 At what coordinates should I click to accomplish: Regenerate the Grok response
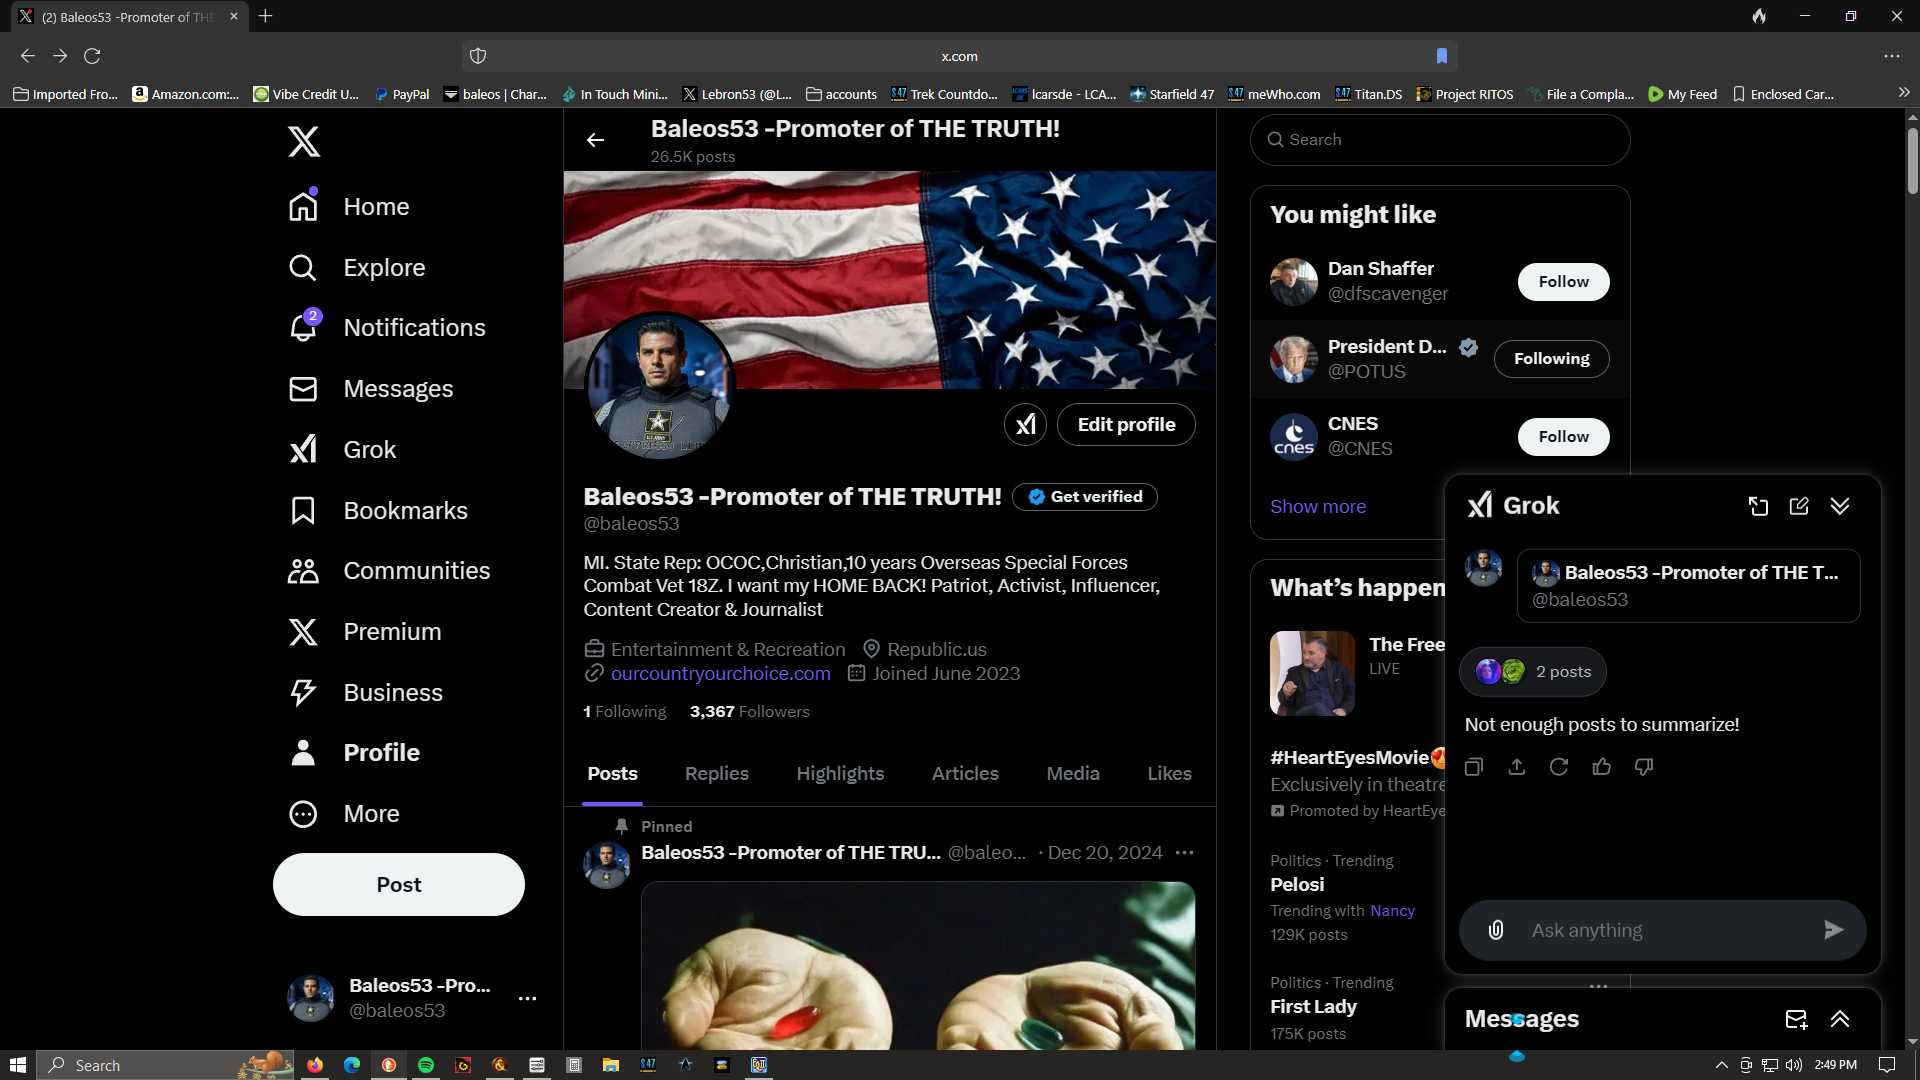[1558, 767]
